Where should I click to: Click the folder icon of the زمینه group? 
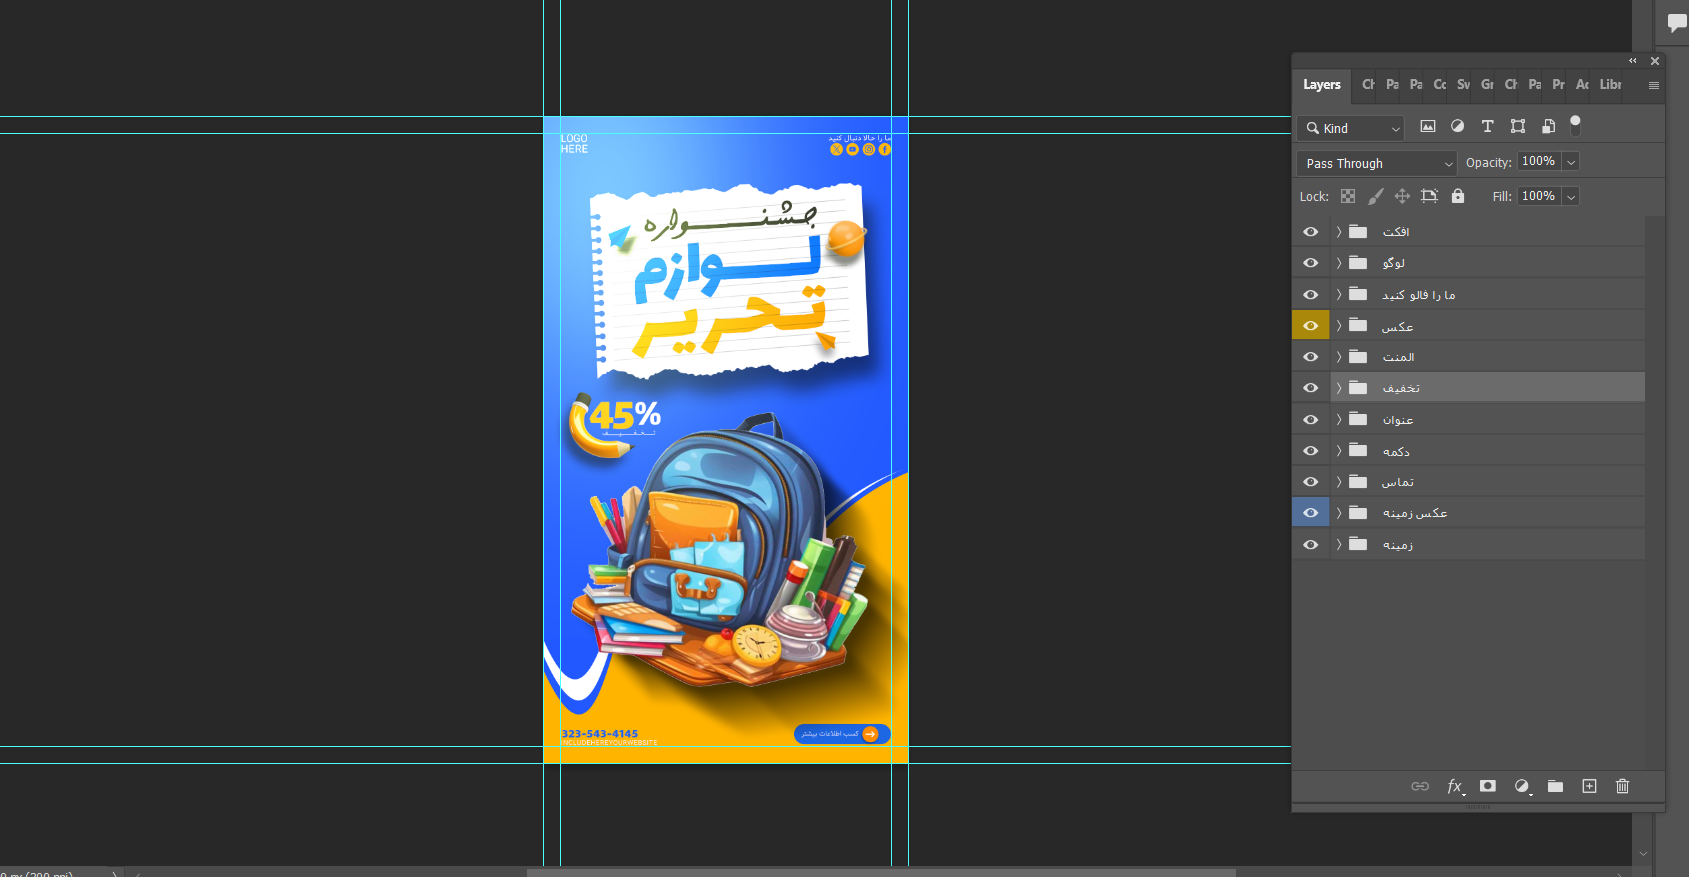tap(1358, 544)
